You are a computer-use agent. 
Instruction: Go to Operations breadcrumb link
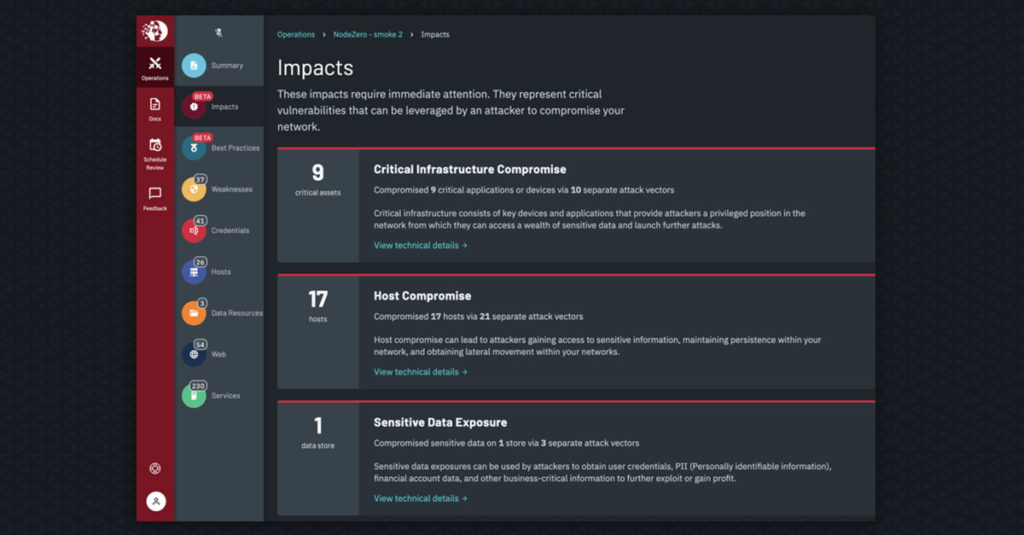pos(296,35)
